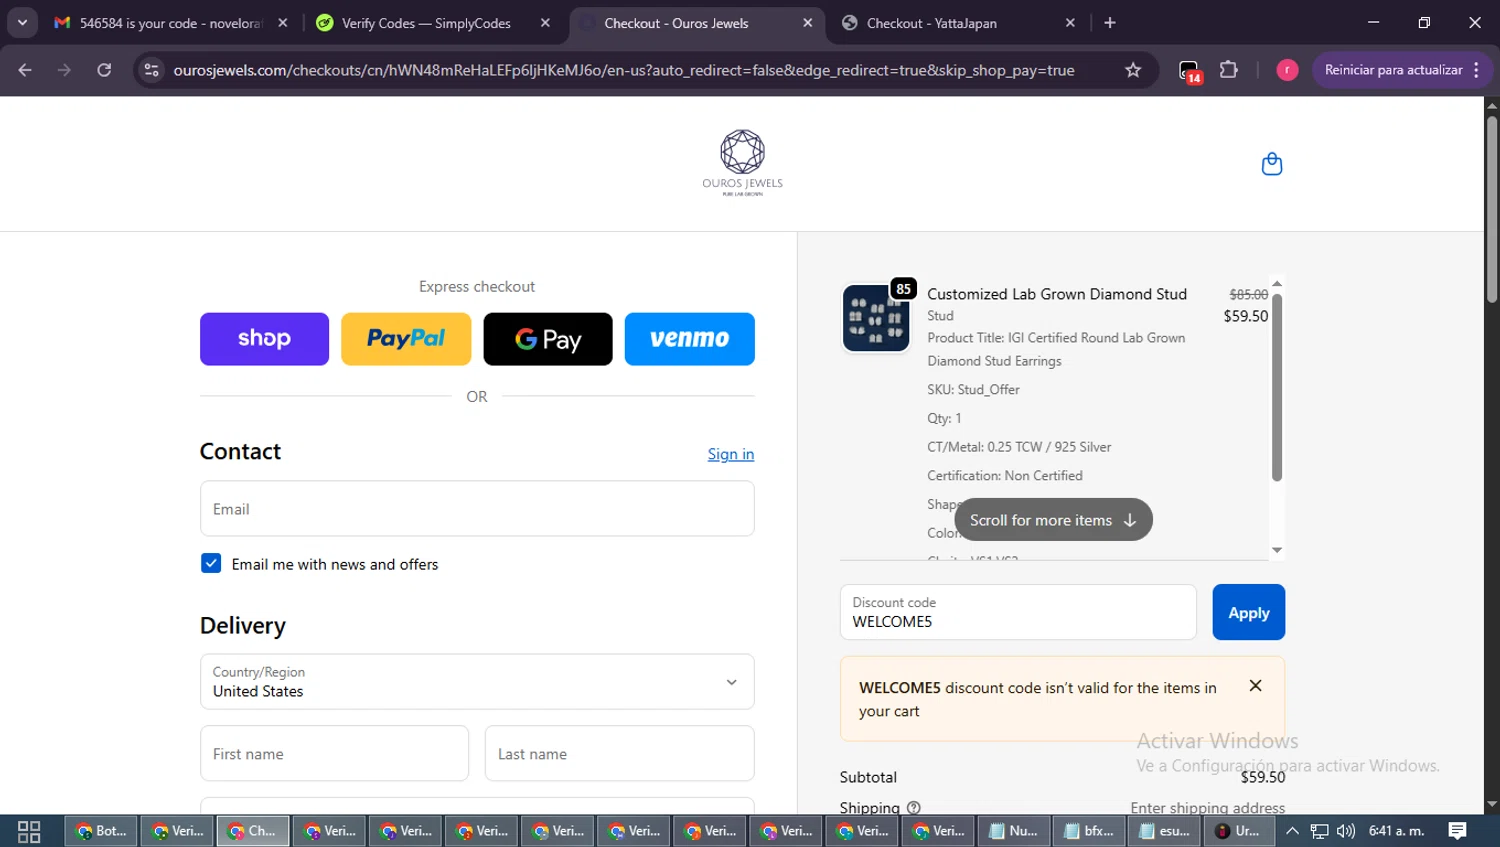Open the shopping bag cart icon
Viewport: 1500px width, 847px height.
point(1271,164)
